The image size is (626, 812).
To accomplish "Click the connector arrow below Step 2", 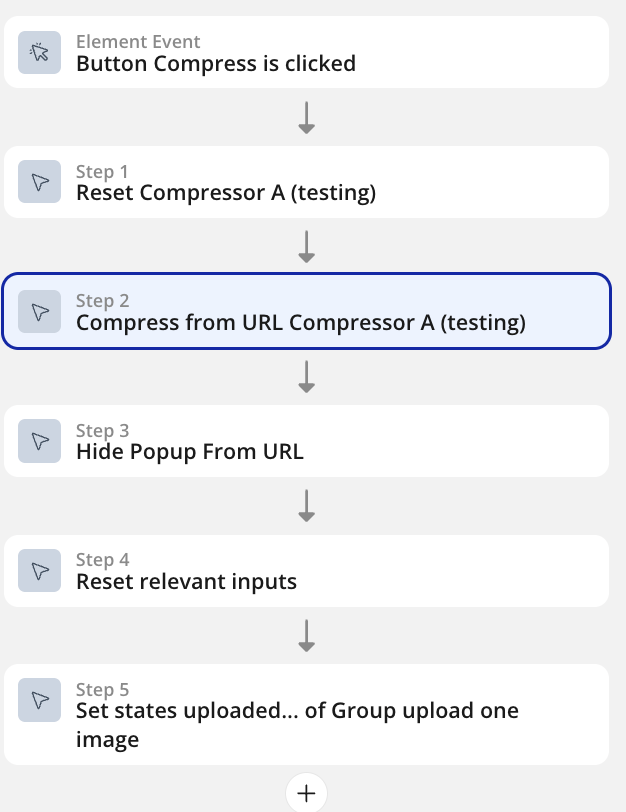I will click(x=307, y=376).
